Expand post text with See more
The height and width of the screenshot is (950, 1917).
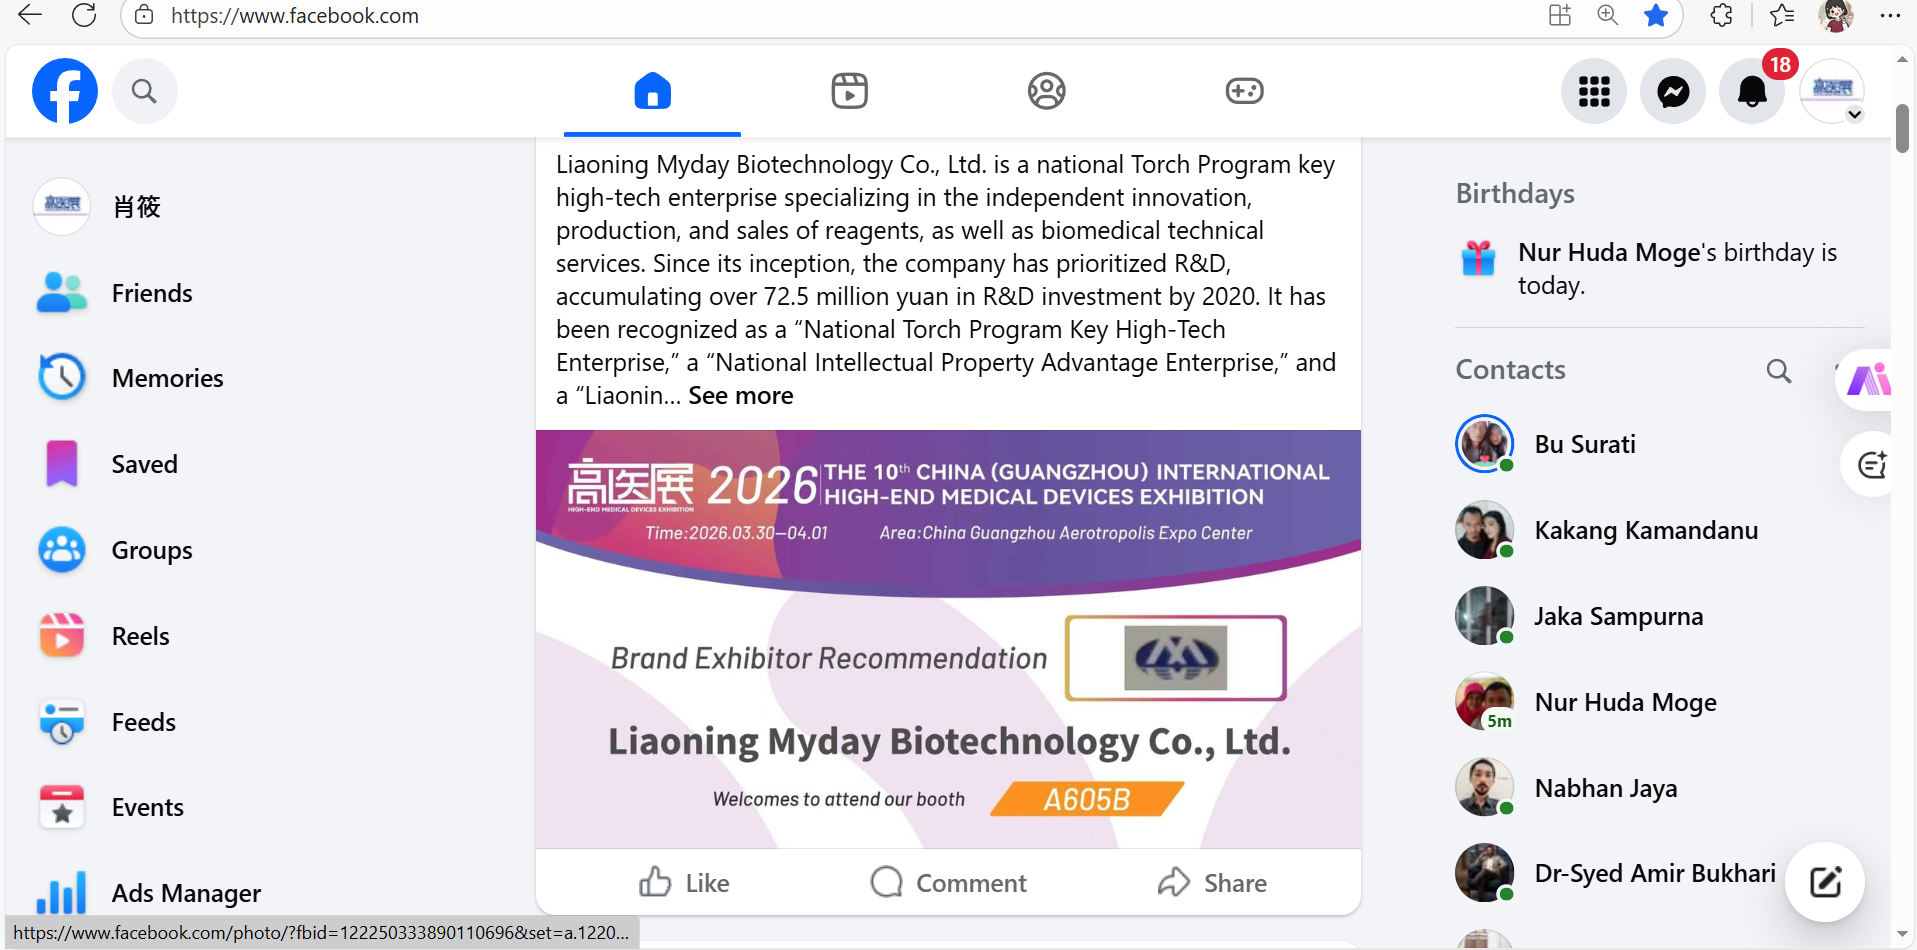coord(741,396)
